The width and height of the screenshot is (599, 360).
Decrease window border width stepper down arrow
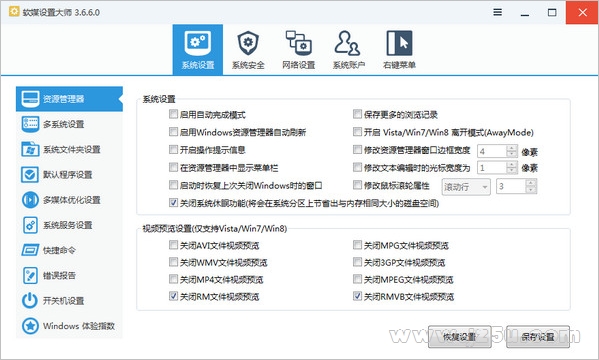512,154
